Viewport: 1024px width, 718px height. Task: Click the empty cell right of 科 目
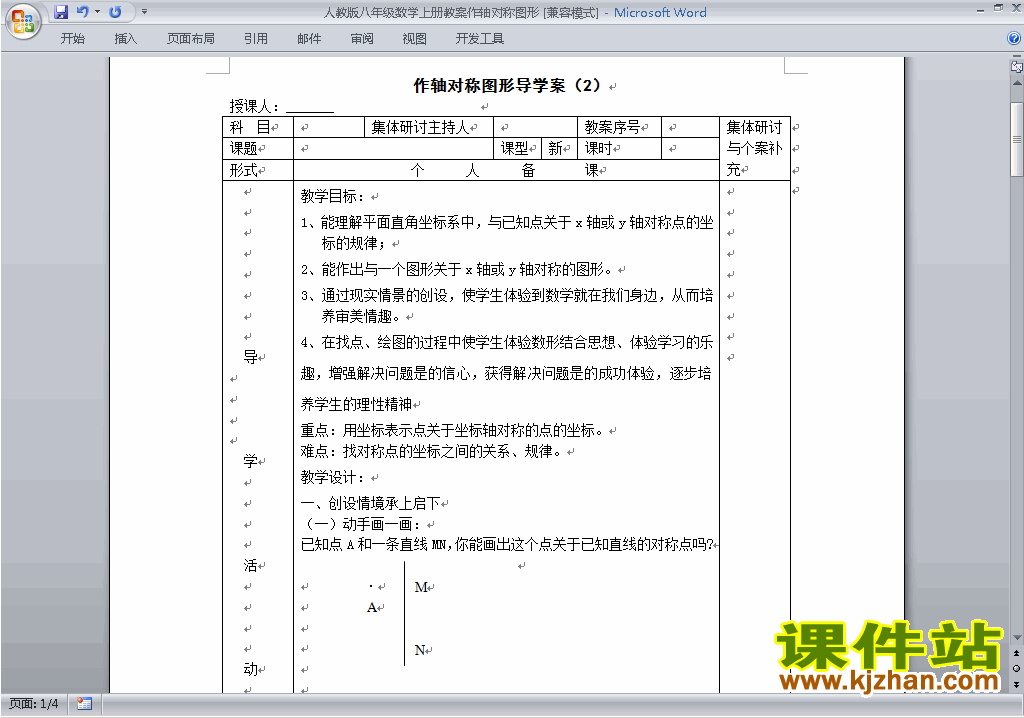328,127
